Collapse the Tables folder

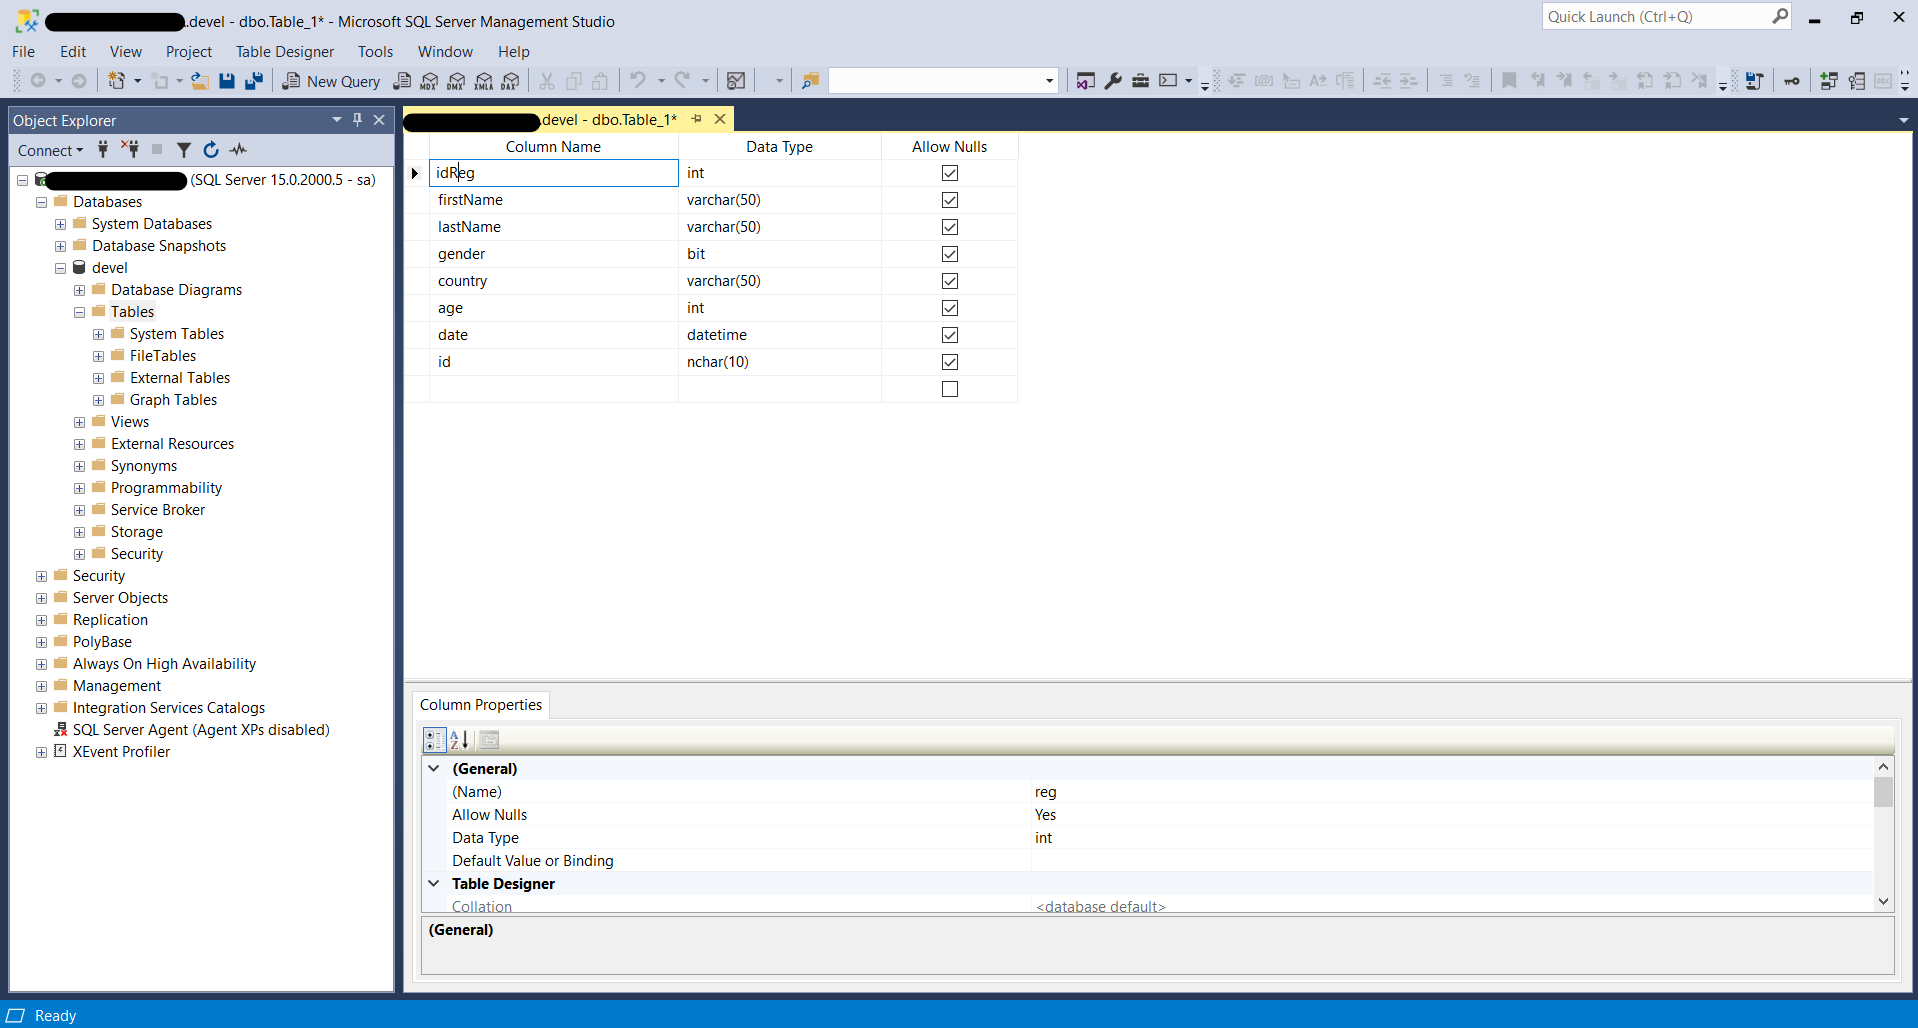click(x=79, y=312)
